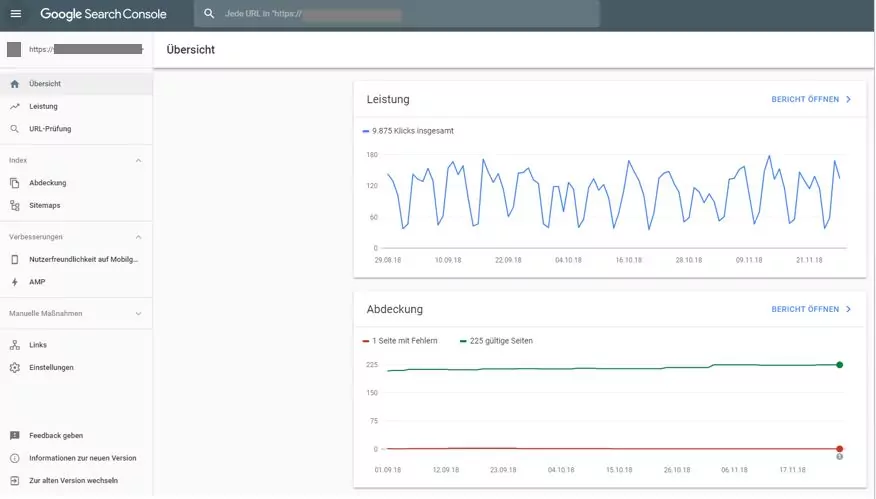876x499 pixels.
Task: Click the red endpoint dot on coverage chart
Action: click(x=840, y=449)
